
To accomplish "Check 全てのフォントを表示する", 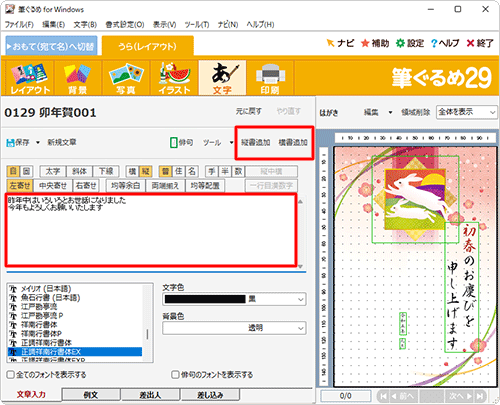I will [x=11, y=375].
